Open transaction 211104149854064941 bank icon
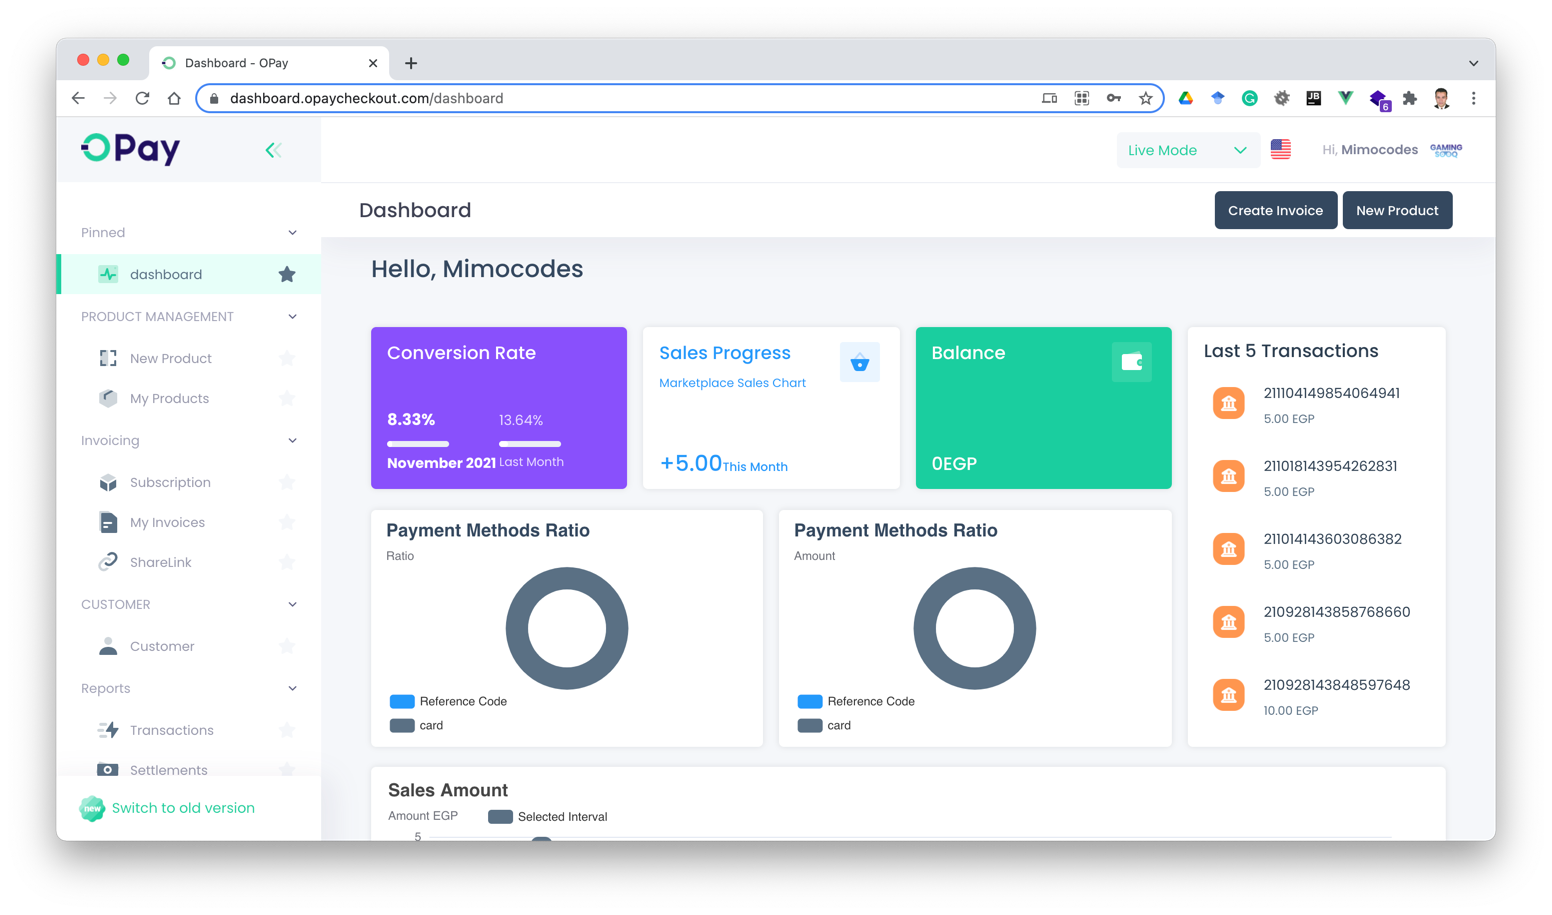The image size is (1552, 915). (x=1229, y=403)
